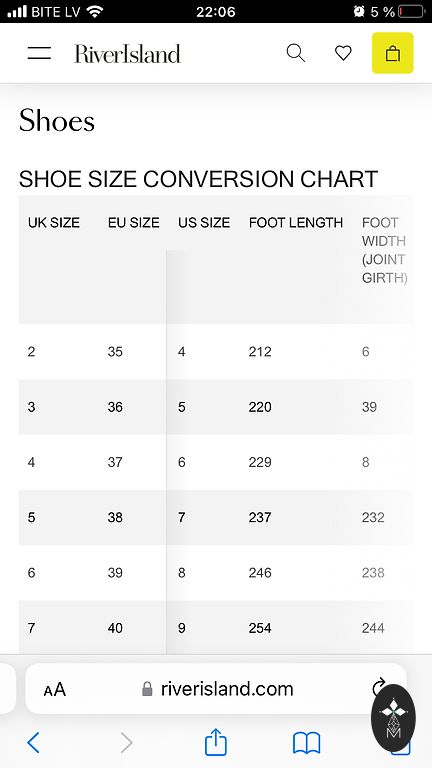
Task: Tap the FOOT WIDTH (JOINT GIRTH) header
Action: 384,250
